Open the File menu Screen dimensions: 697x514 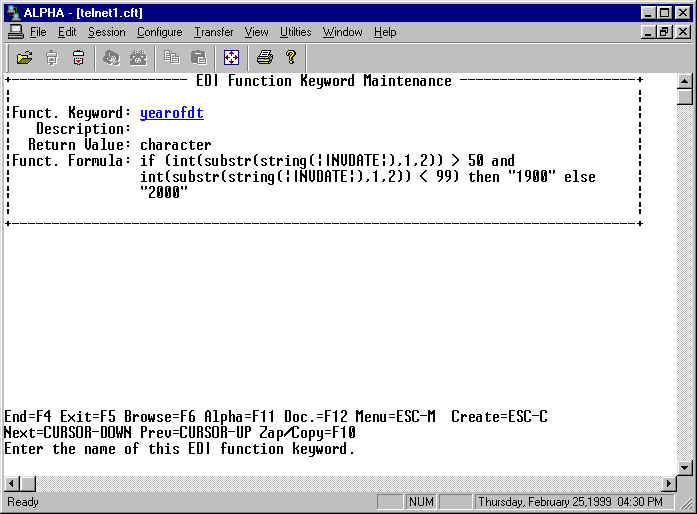38,32
